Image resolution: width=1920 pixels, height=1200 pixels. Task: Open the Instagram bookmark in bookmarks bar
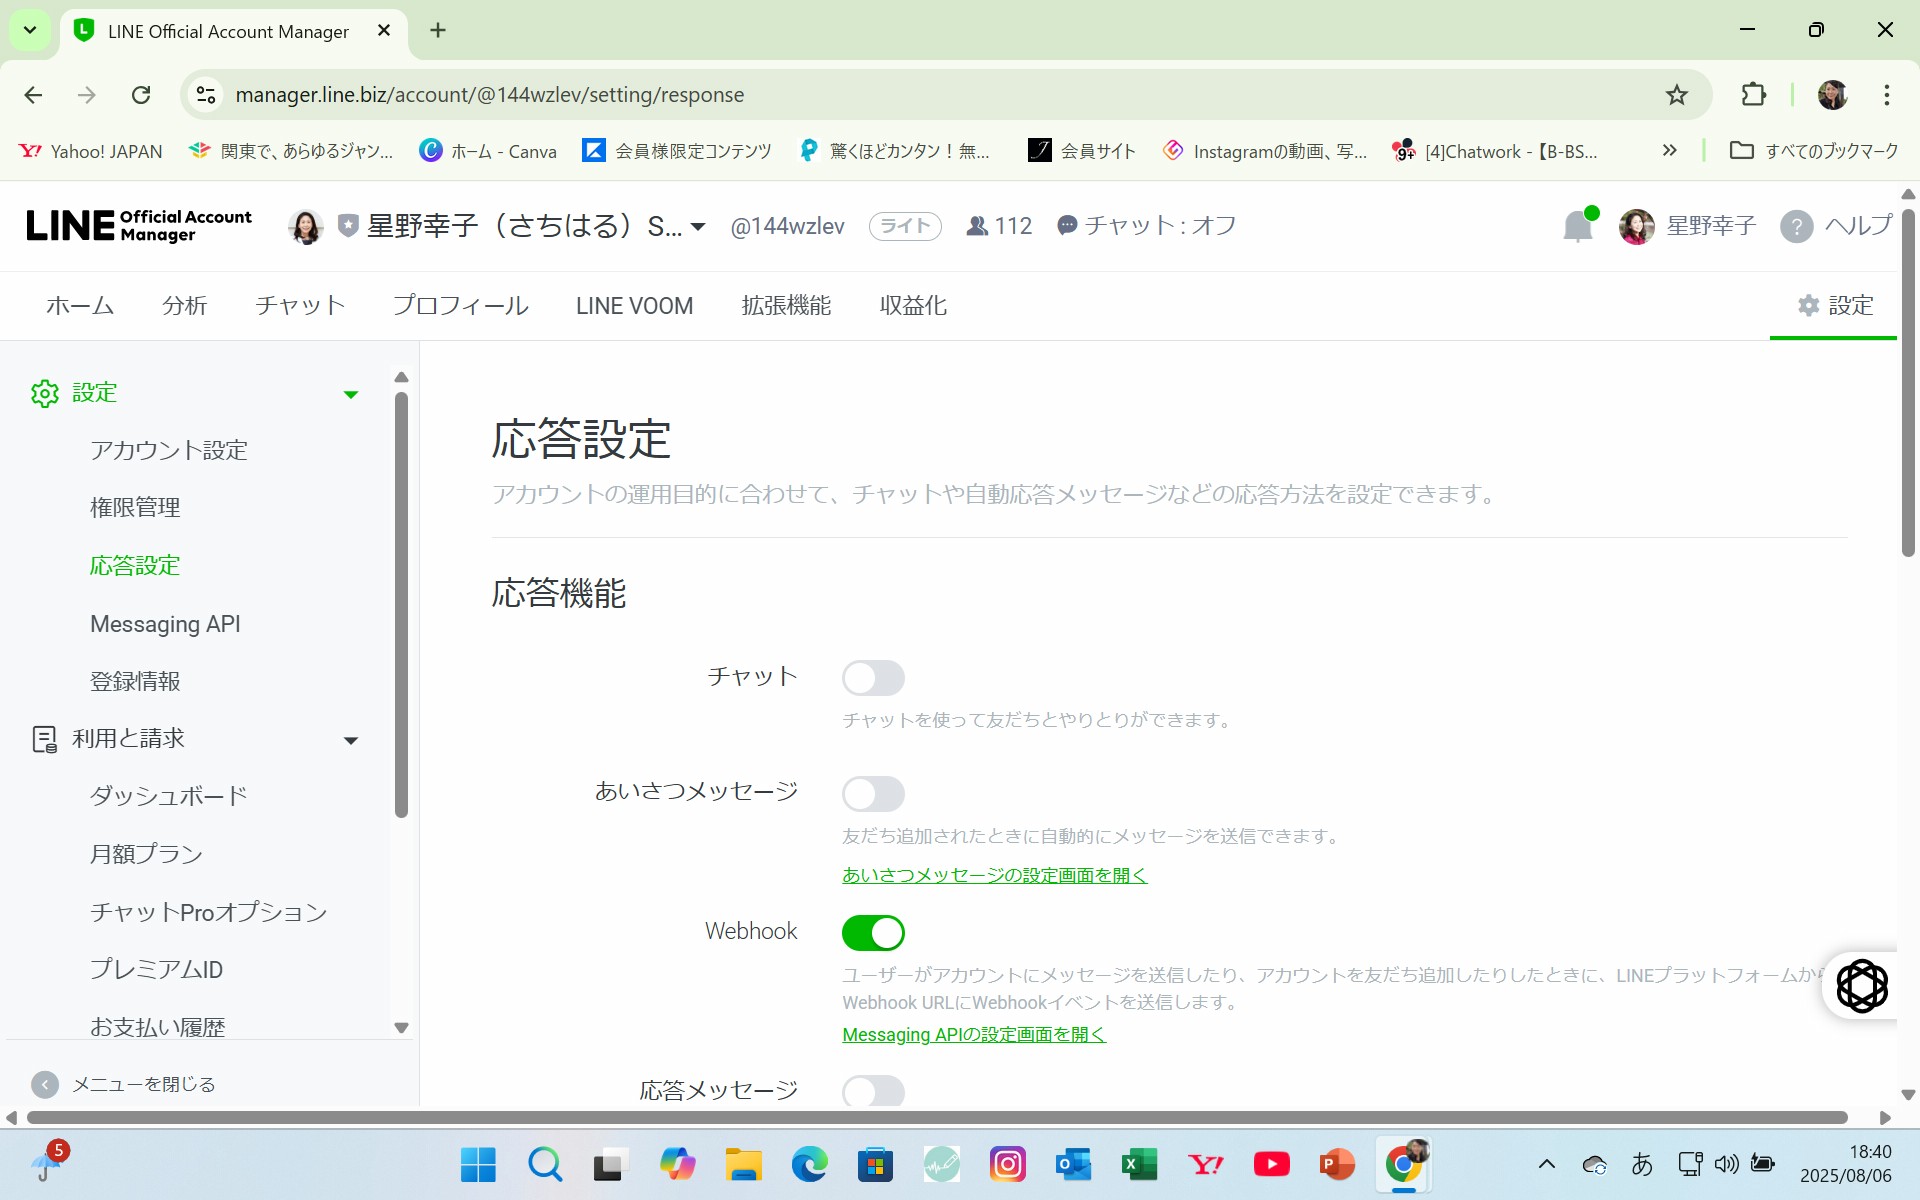pos(1265,151)
